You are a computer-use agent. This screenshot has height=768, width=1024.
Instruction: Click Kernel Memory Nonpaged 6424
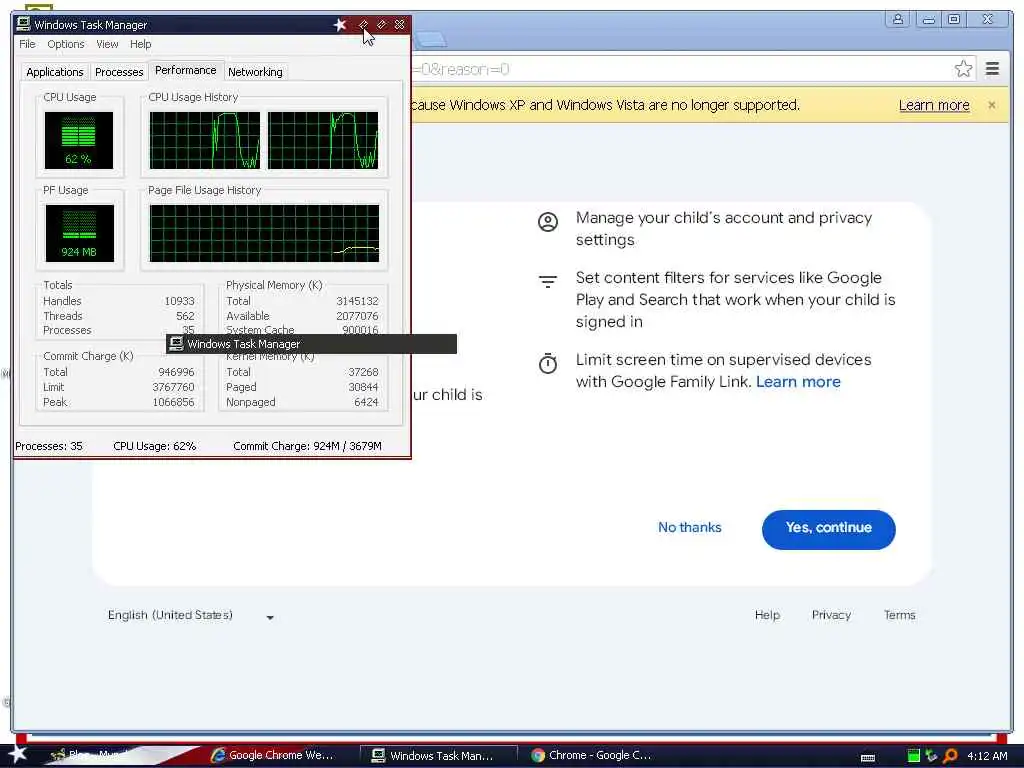point(366,402)
